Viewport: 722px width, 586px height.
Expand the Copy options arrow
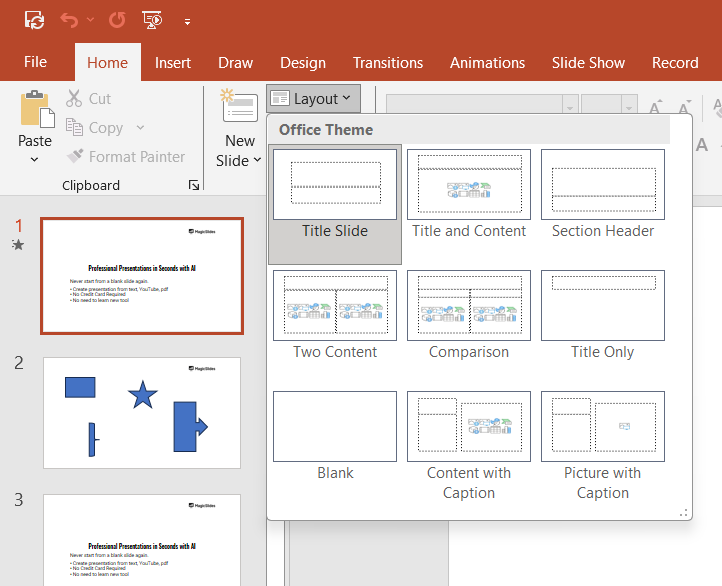140,128
